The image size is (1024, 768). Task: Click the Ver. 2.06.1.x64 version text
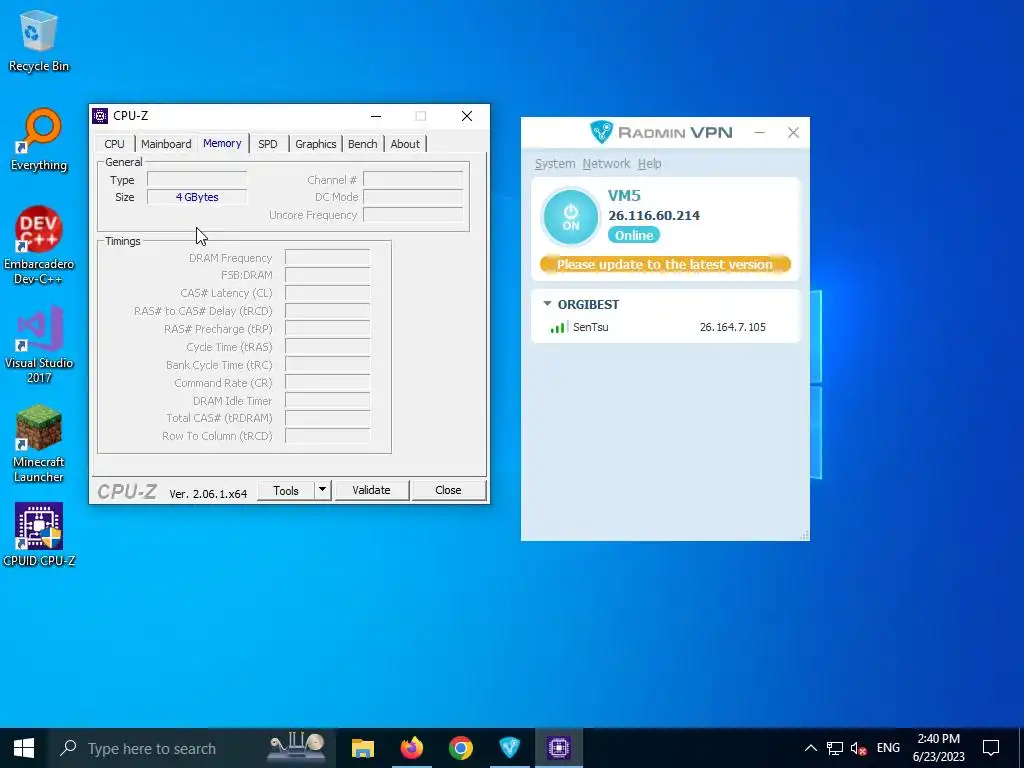pos(208,494)
